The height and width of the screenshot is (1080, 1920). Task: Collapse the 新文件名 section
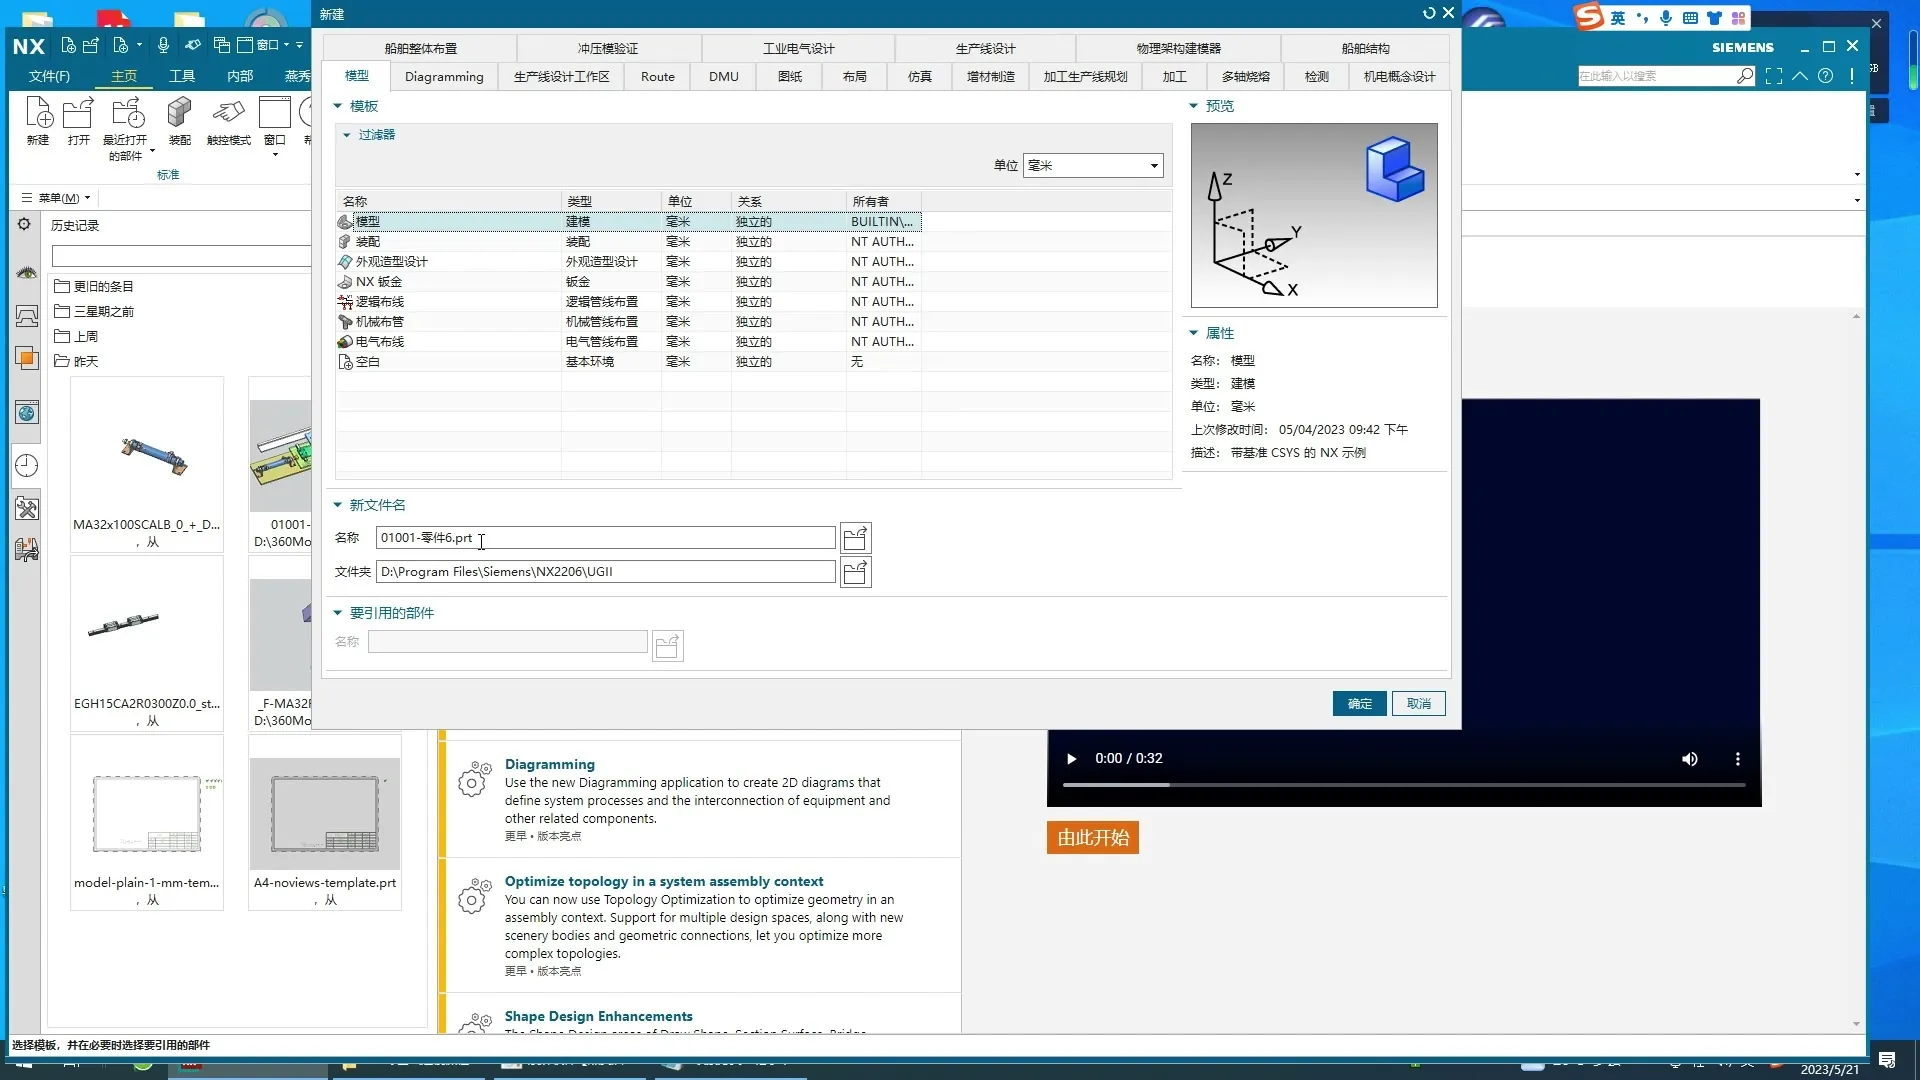(337, 505)
